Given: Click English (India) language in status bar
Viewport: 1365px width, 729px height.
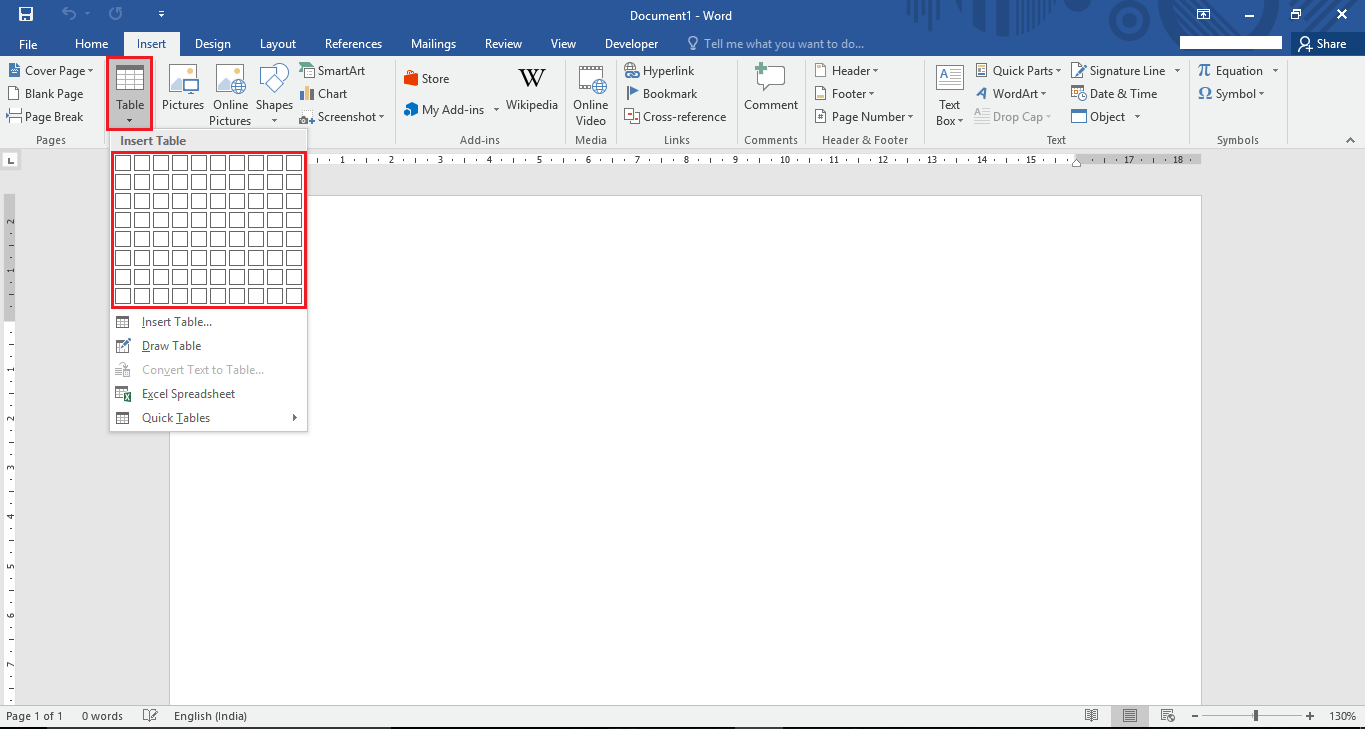Looking at the screenshot, I should (210, 716).
